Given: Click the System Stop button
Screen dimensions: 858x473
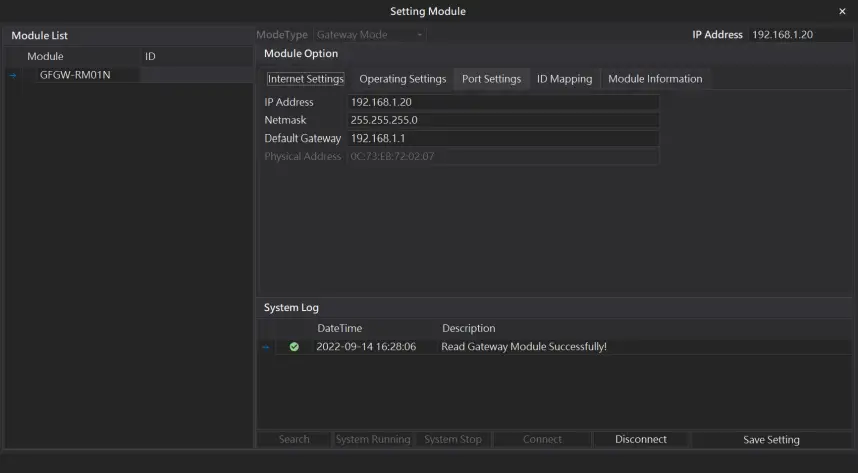Looking at the screenshot, I should click(453, 439).
